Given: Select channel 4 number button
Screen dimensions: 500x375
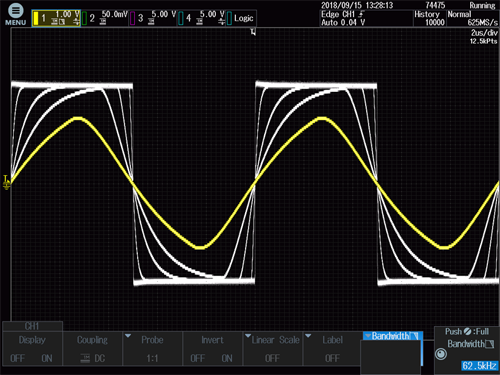Looking at the screenshot, I should [188, 18].
